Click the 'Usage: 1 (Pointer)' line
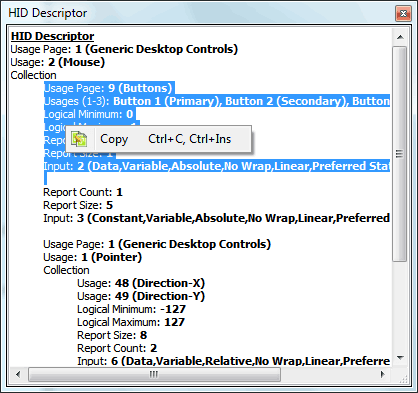The width and height of the screenshot is (418, 393). [93, 257]
